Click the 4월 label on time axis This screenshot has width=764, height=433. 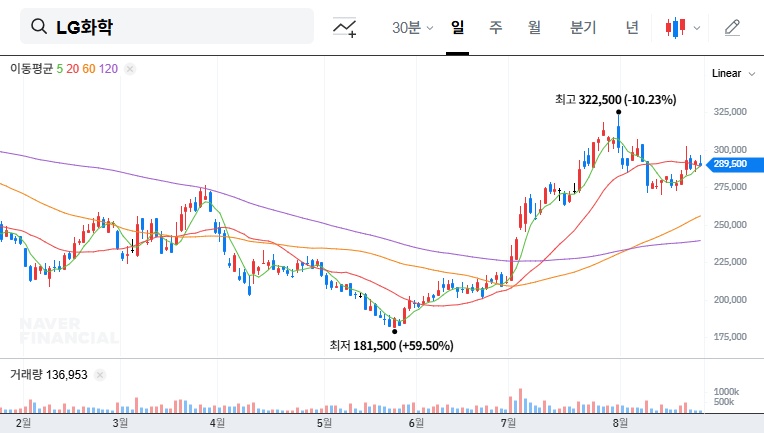pos(217,423)
